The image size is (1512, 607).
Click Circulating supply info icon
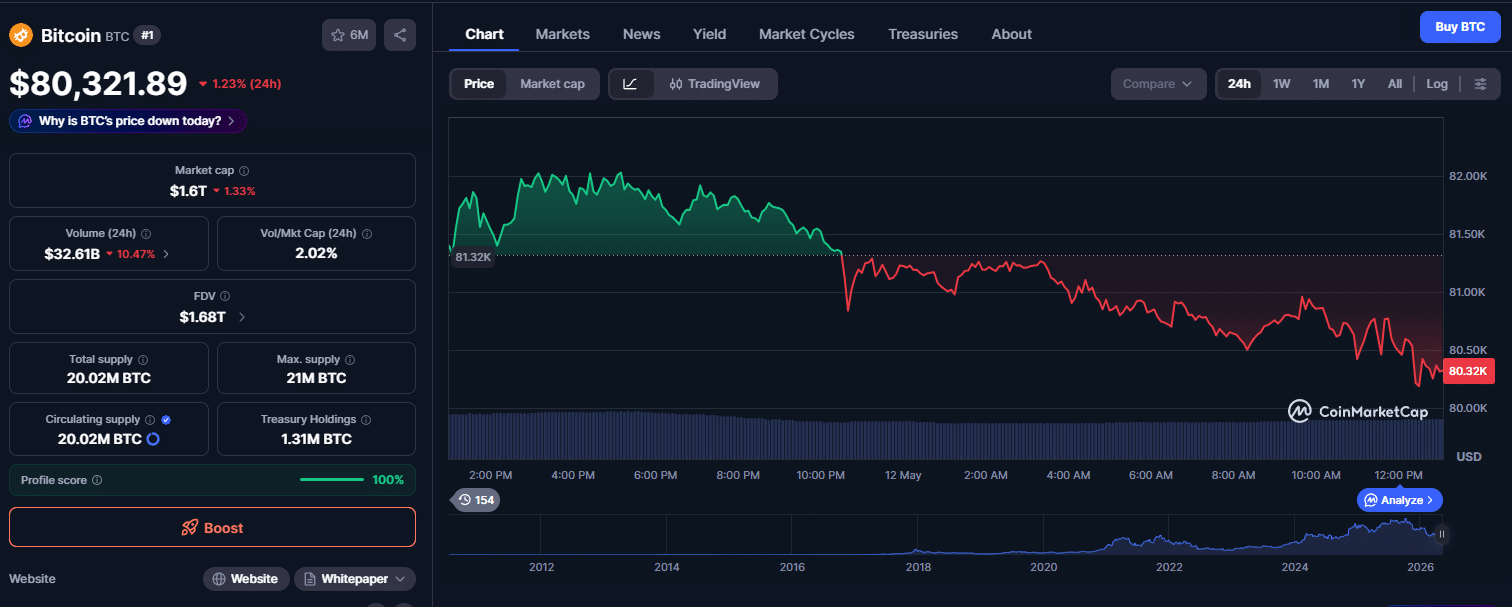[x=150, y=420]
